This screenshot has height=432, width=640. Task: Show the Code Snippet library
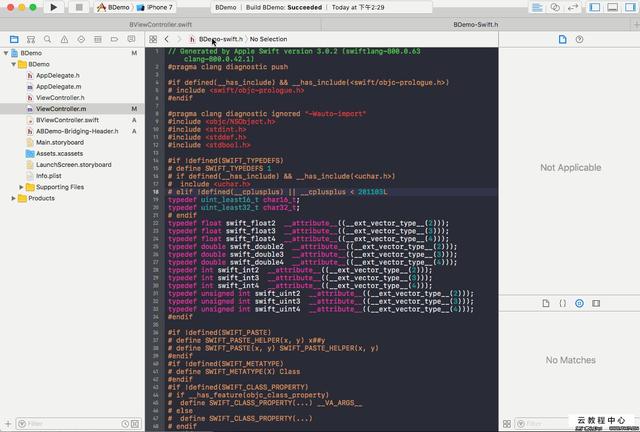[x=562, y=303]
